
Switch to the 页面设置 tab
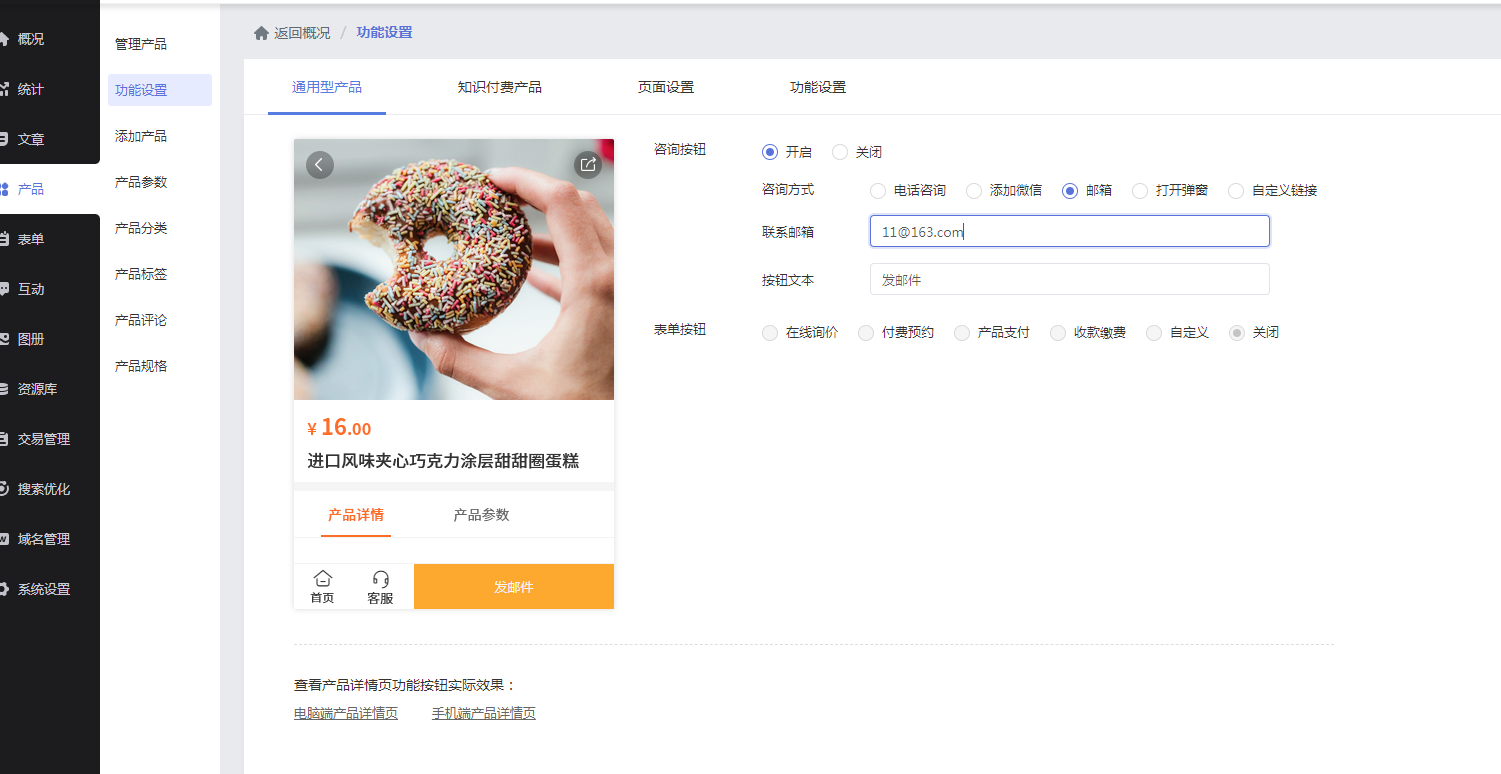(665, 87)
